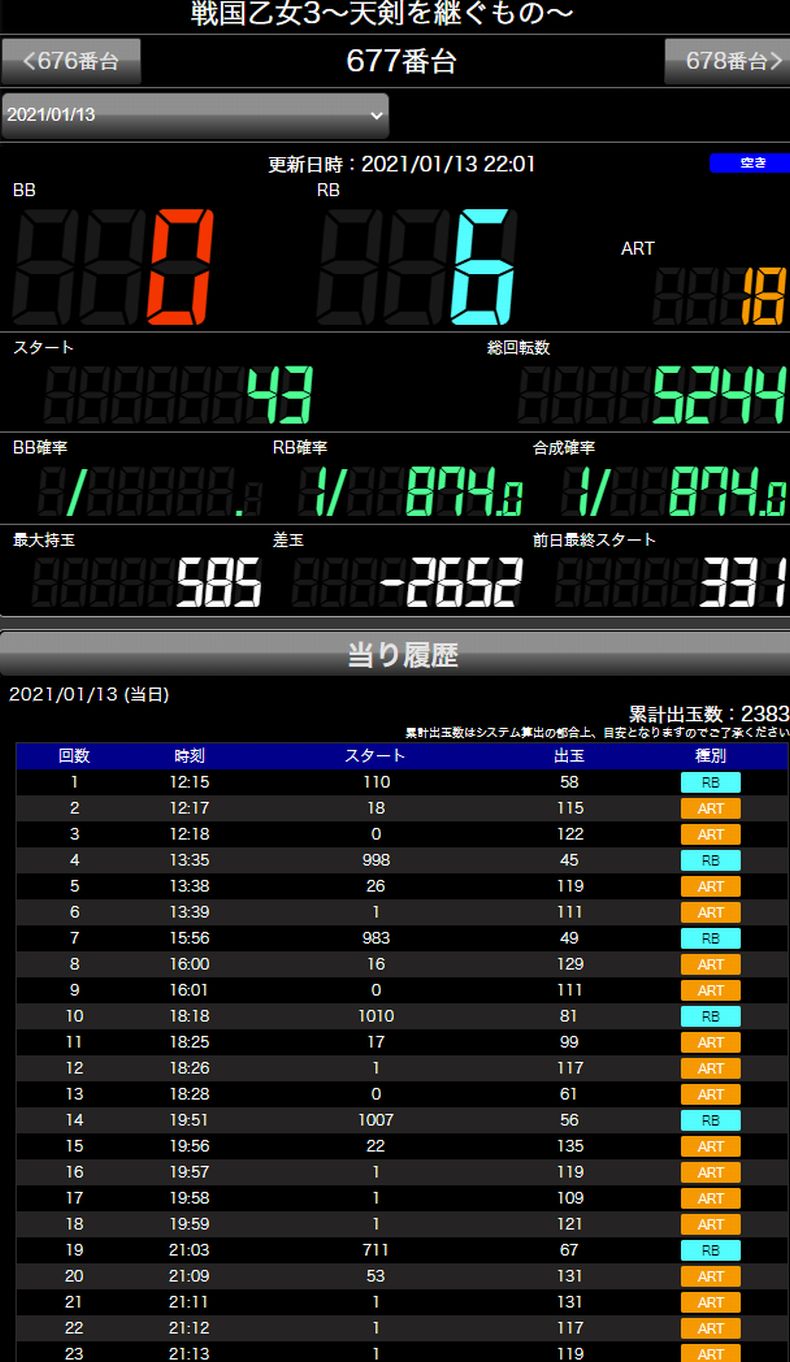Click the 677番台 machine title

tap(402, 61)
